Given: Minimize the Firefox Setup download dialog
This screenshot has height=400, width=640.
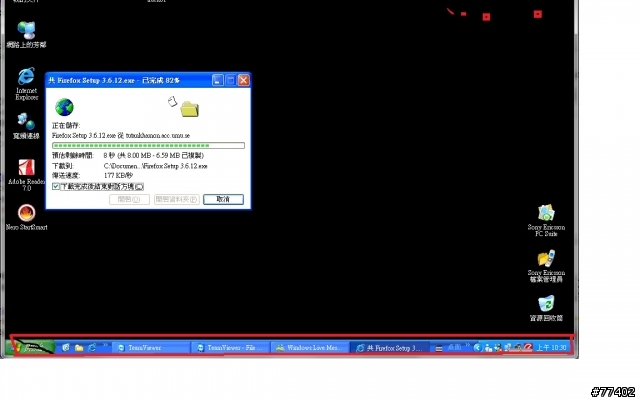Looking at the screenshot, I should [218, 80].
